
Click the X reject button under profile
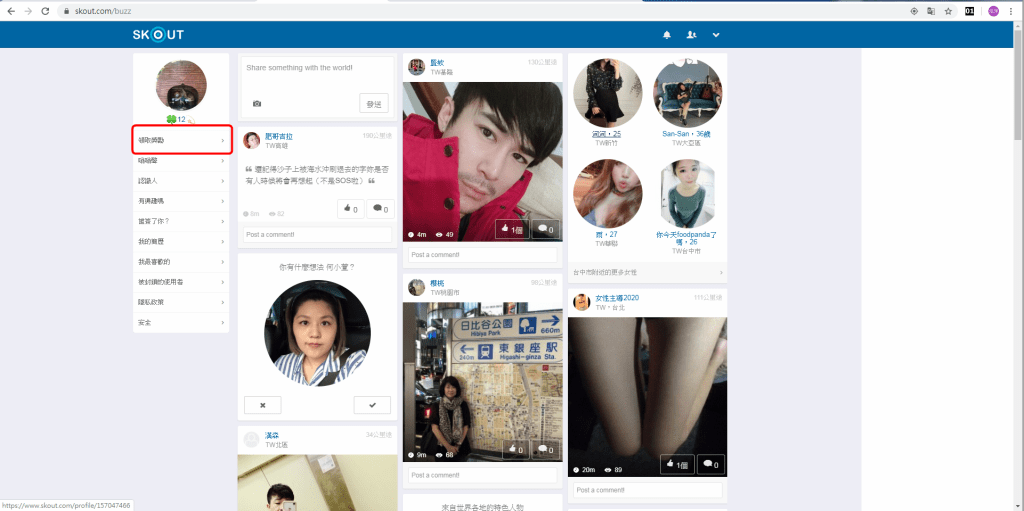[262, 405]
